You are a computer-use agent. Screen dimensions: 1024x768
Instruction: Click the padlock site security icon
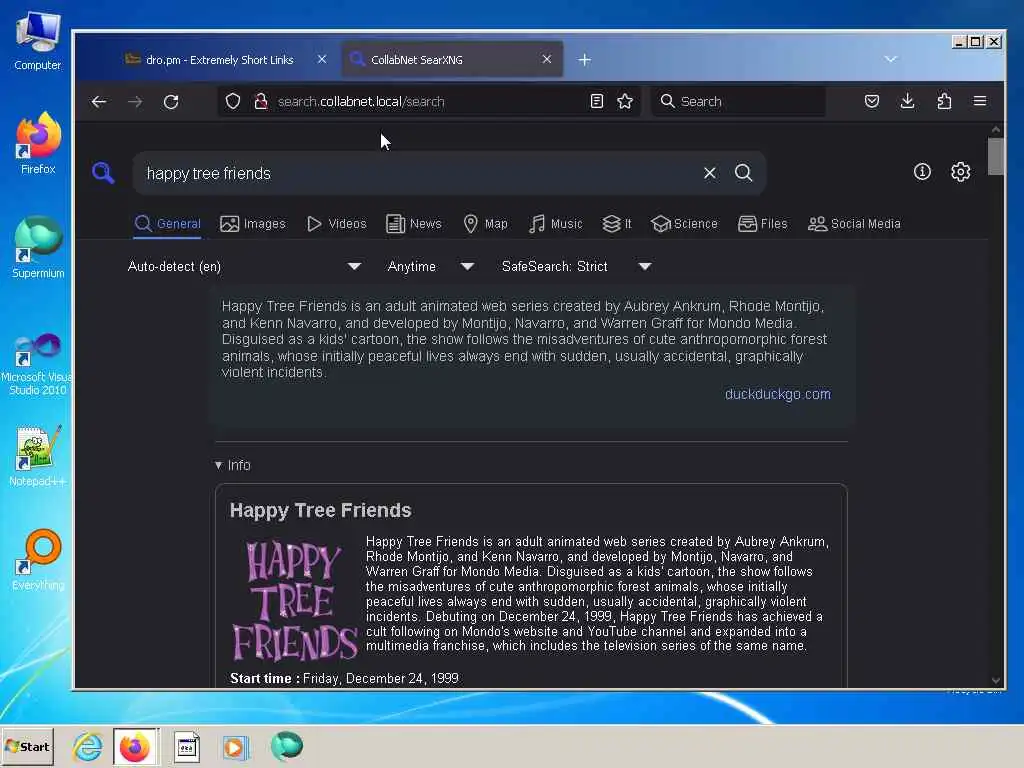[261, 101]
